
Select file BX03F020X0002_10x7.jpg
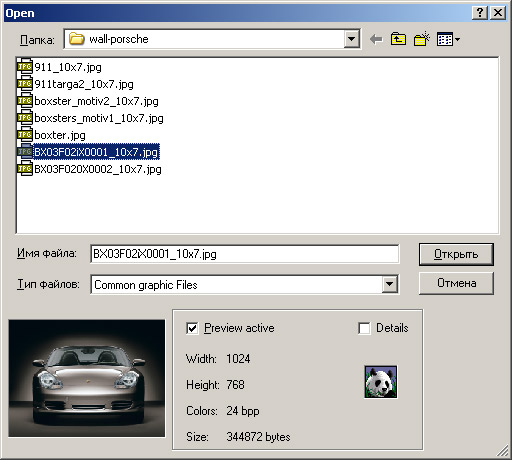tap(98, 169)
